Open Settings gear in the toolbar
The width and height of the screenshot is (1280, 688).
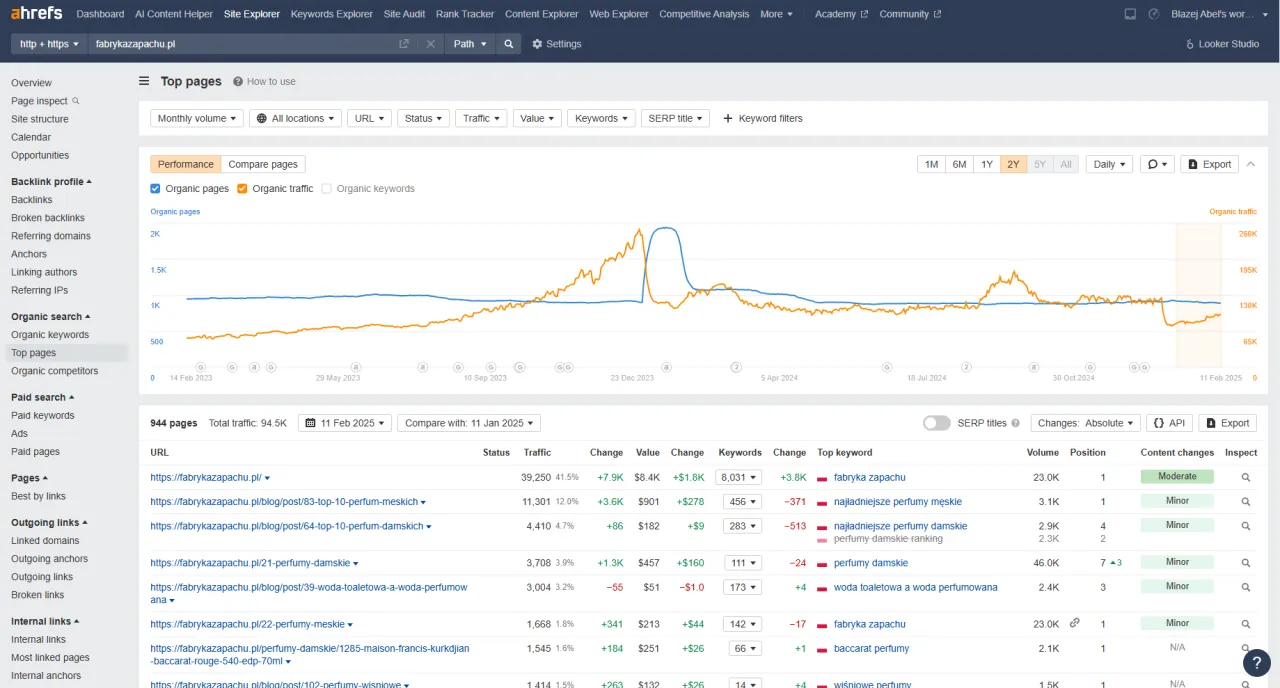[556, 44]
